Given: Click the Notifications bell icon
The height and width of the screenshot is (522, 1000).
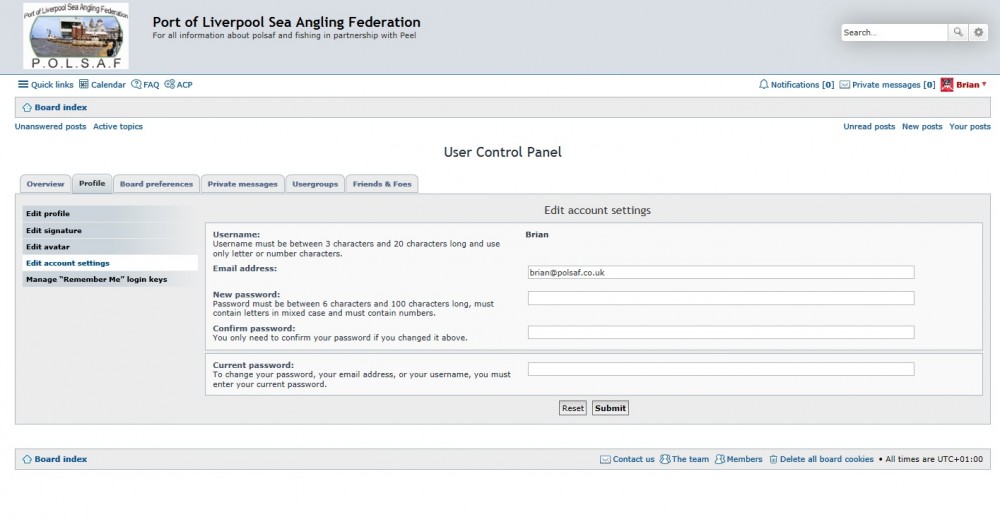Looking at the screenshot, I should pyautogui.click(x=763, y=84).
